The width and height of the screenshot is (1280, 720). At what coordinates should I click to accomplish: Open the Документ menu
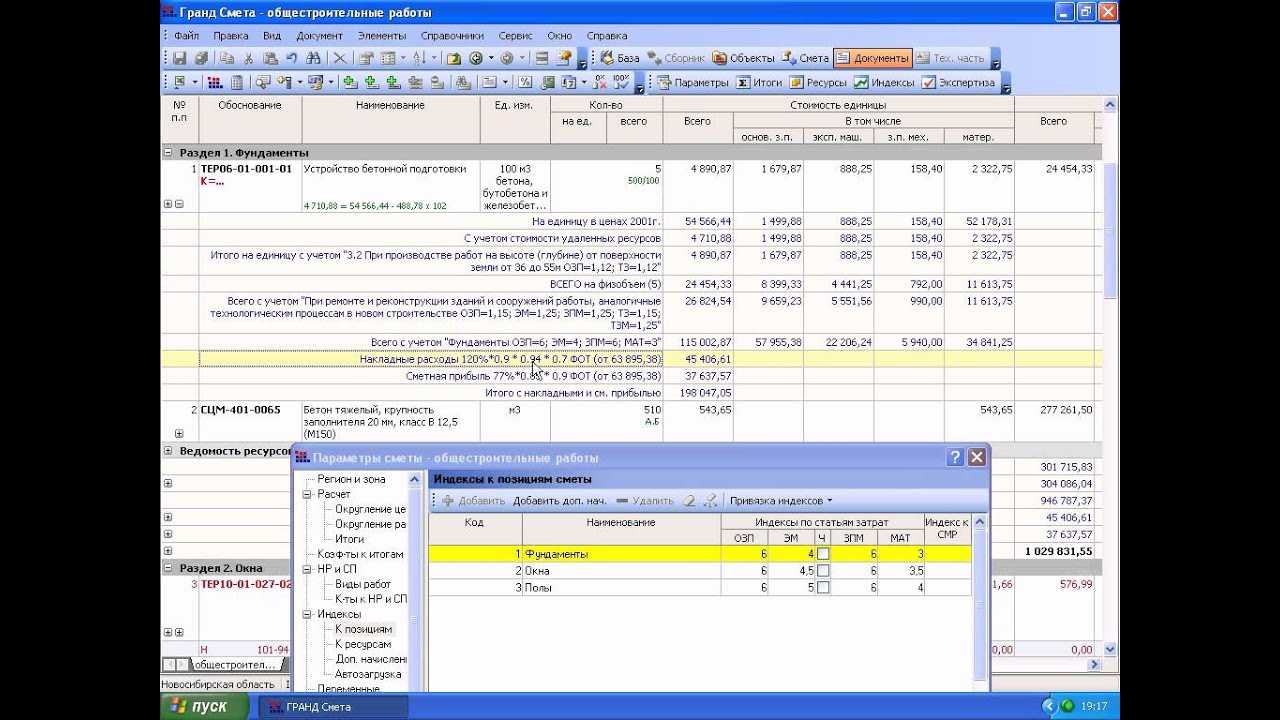click(x=319, y=35)
